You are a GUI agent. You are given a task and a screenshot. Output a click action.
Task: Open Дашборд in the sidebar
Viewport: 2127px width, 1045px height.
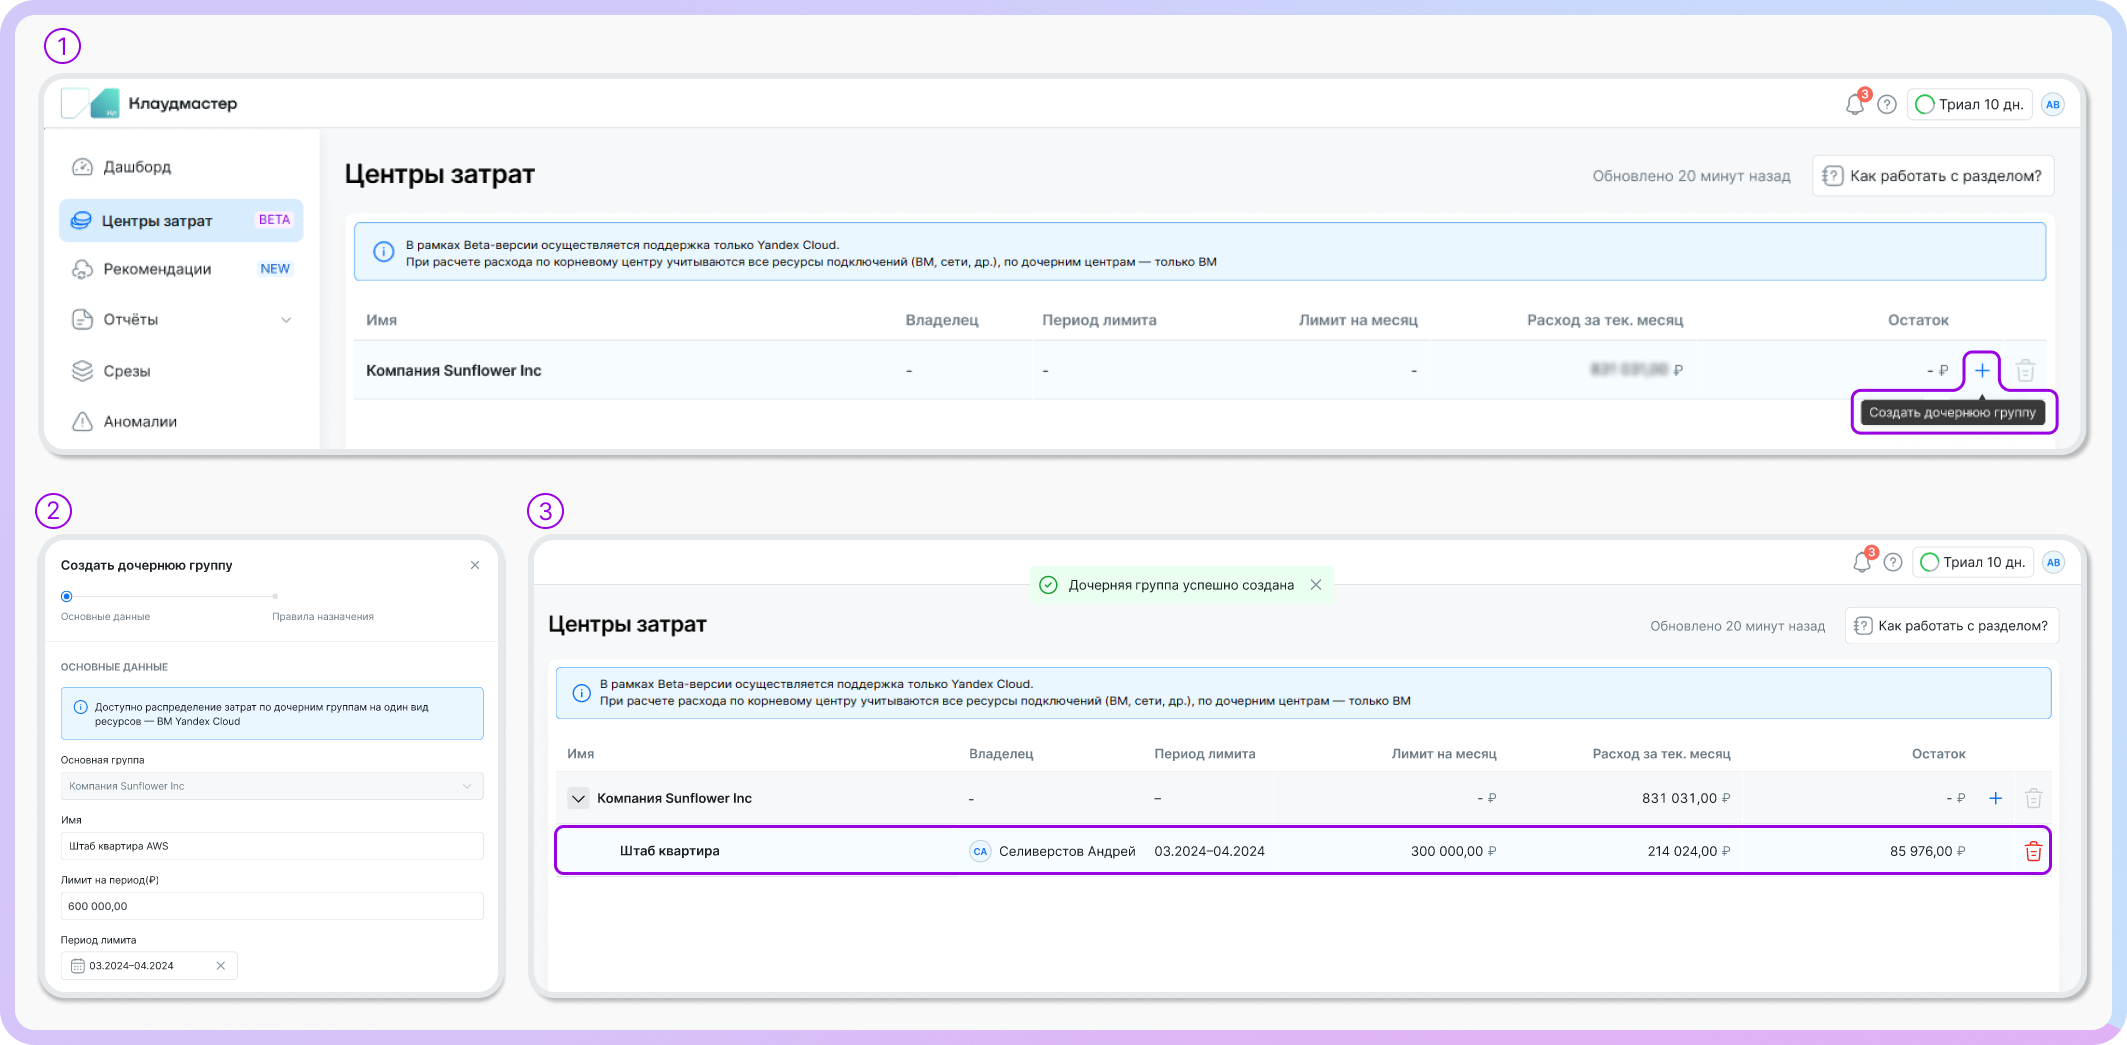(137, 167)
